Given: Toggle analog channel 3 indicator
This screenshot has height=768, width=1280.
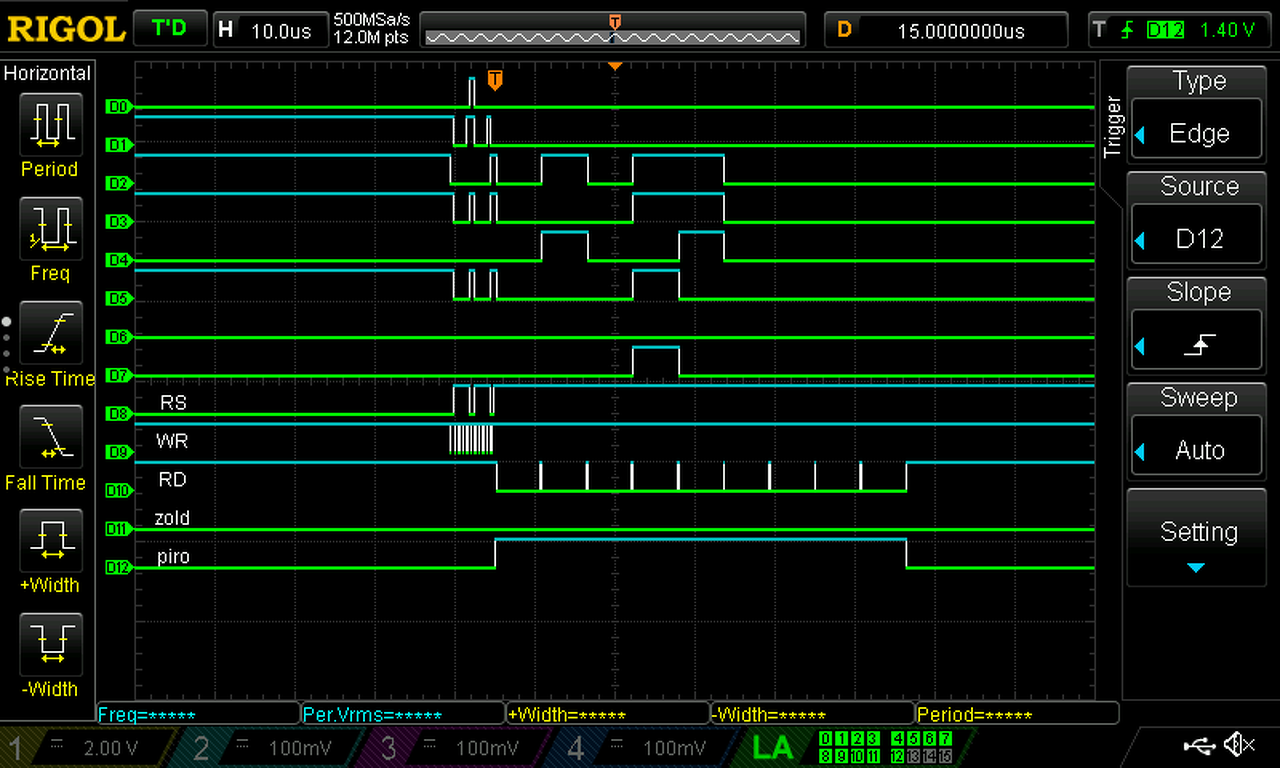Looking at the screenshot, I should click(459, 747).
